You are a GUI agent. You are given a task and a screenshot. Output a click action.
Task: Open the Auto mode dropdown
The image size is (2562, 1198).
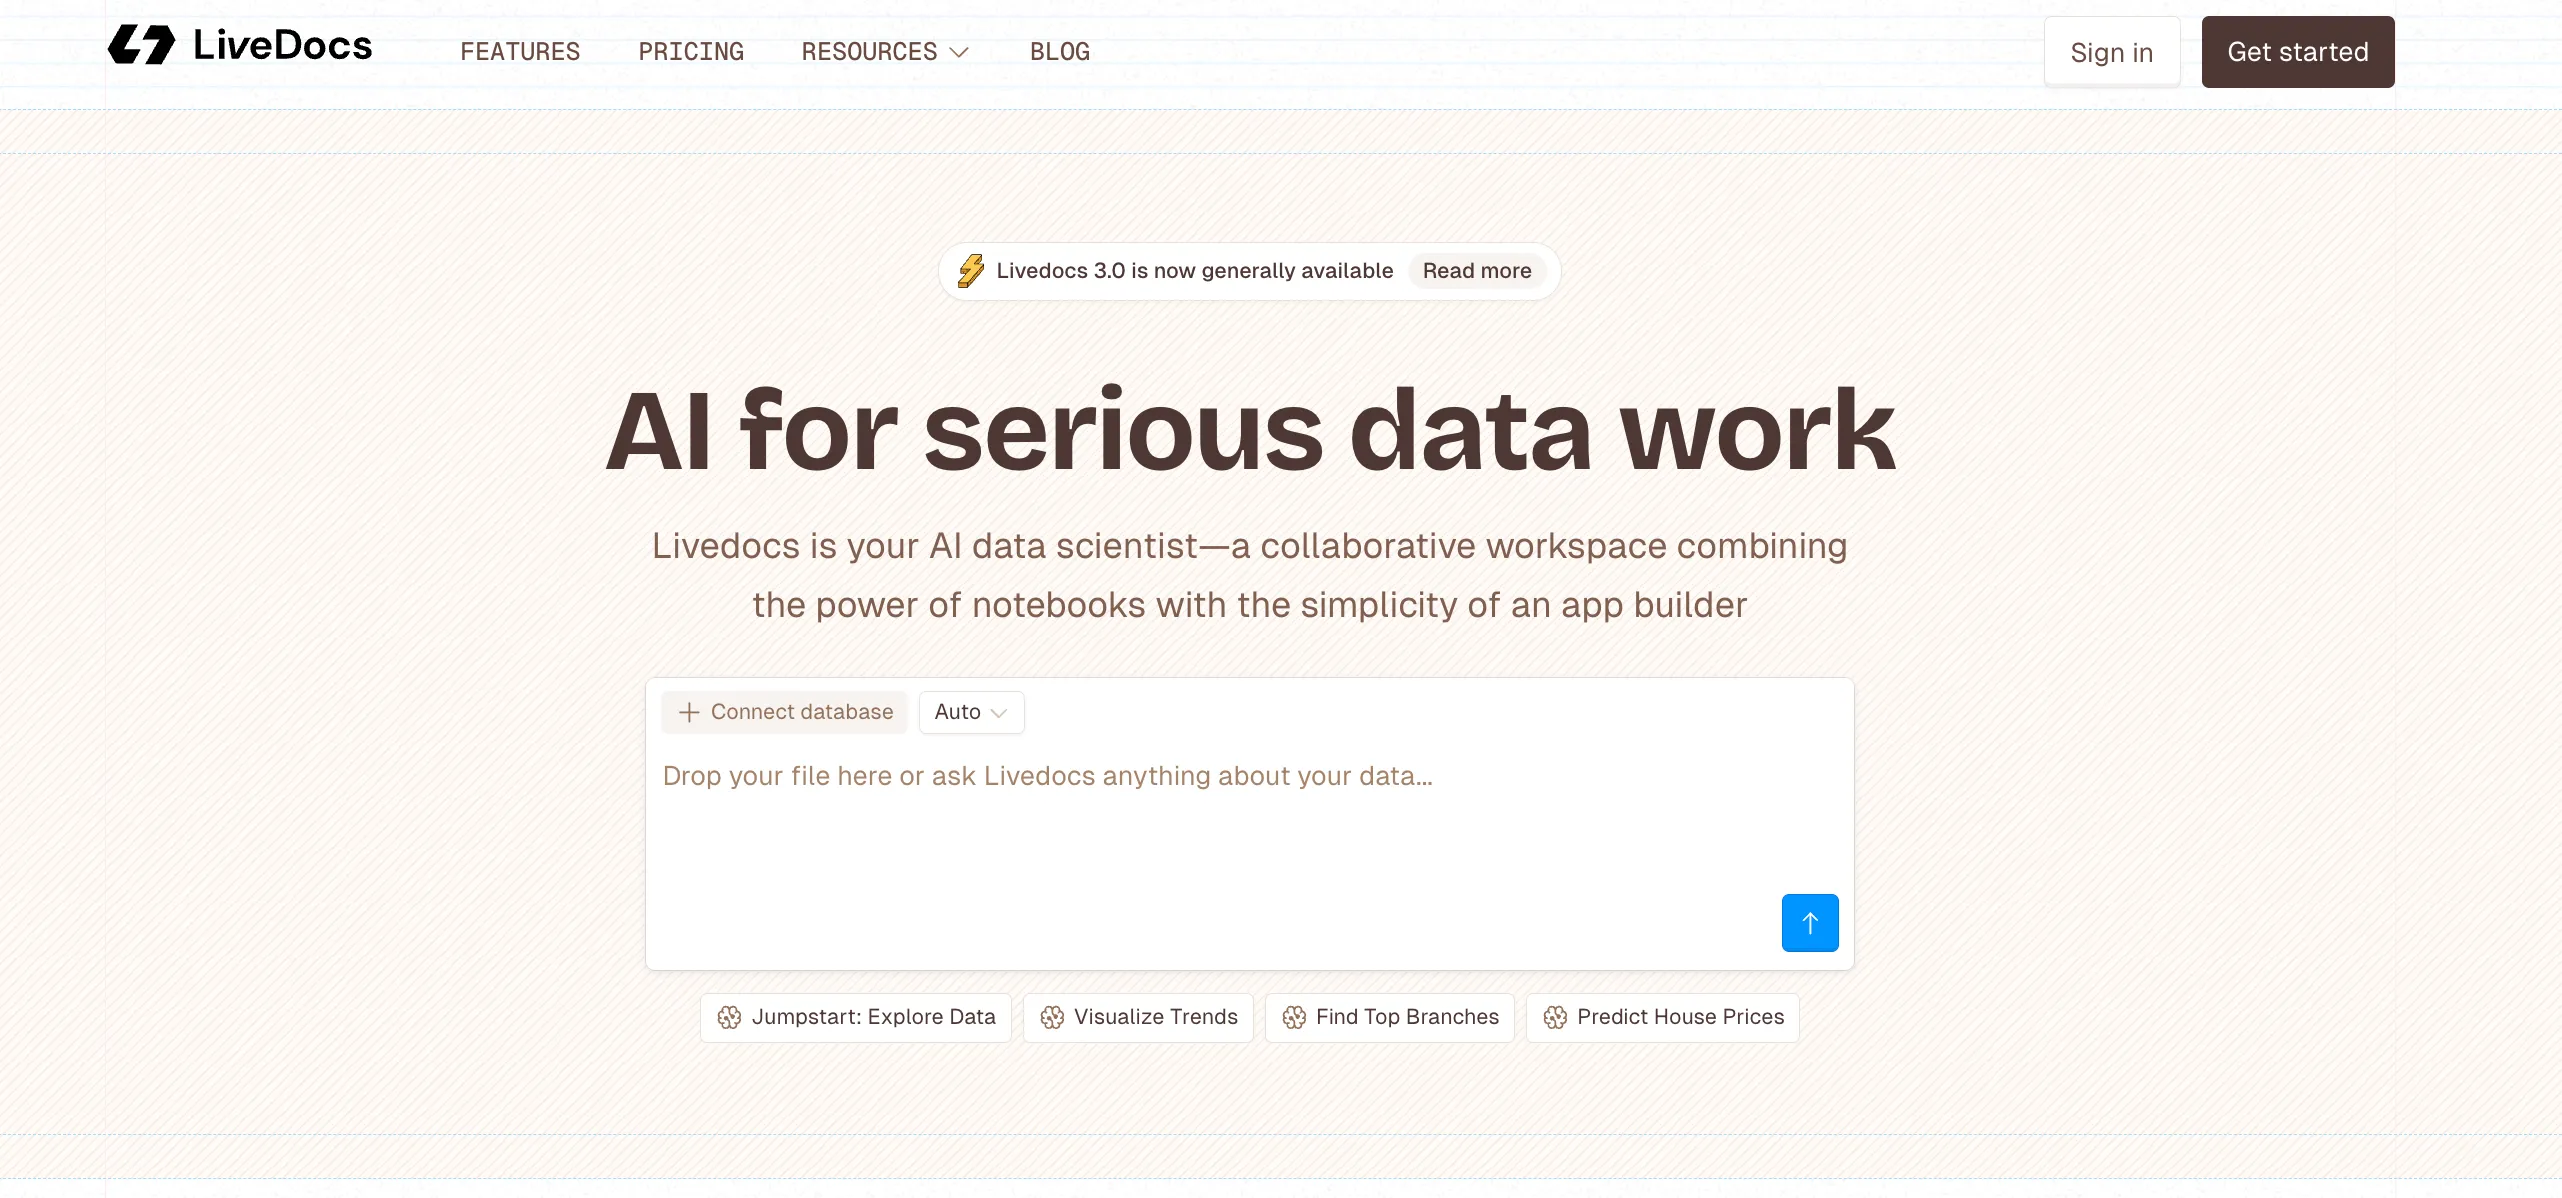click(x=970, y=712)
